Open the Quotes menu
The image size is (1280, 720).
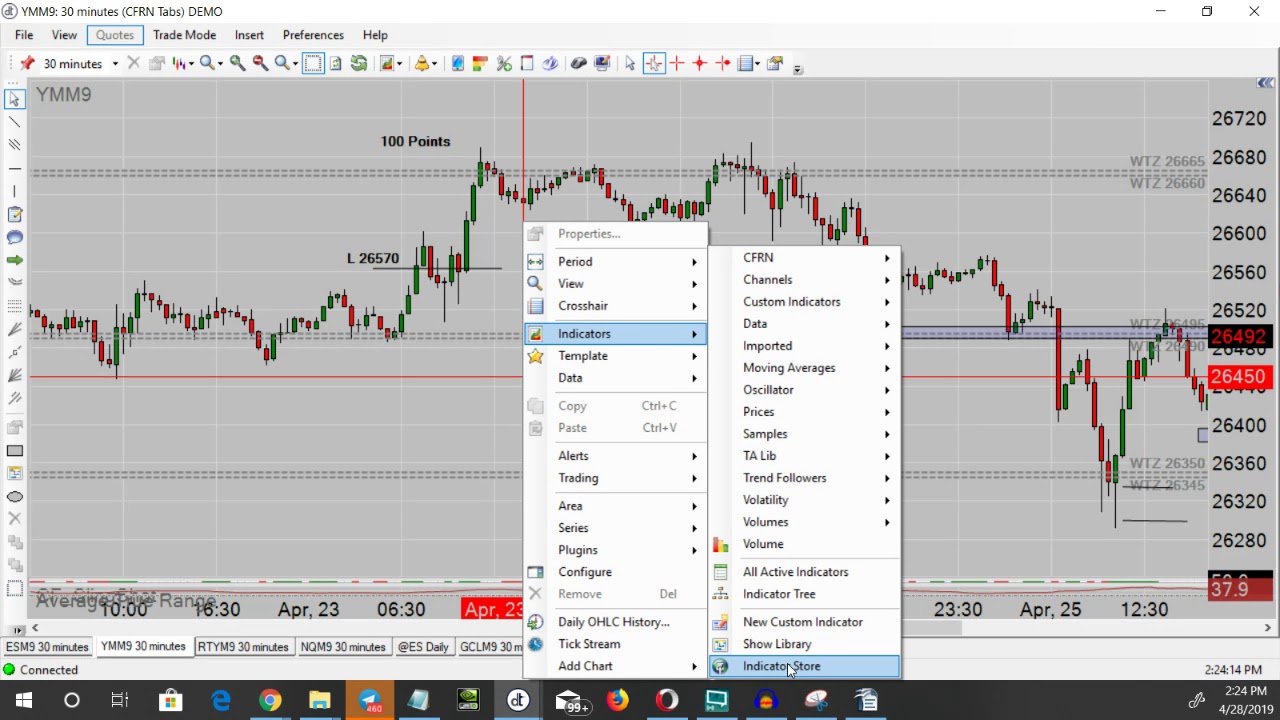(x=115, y=35)
